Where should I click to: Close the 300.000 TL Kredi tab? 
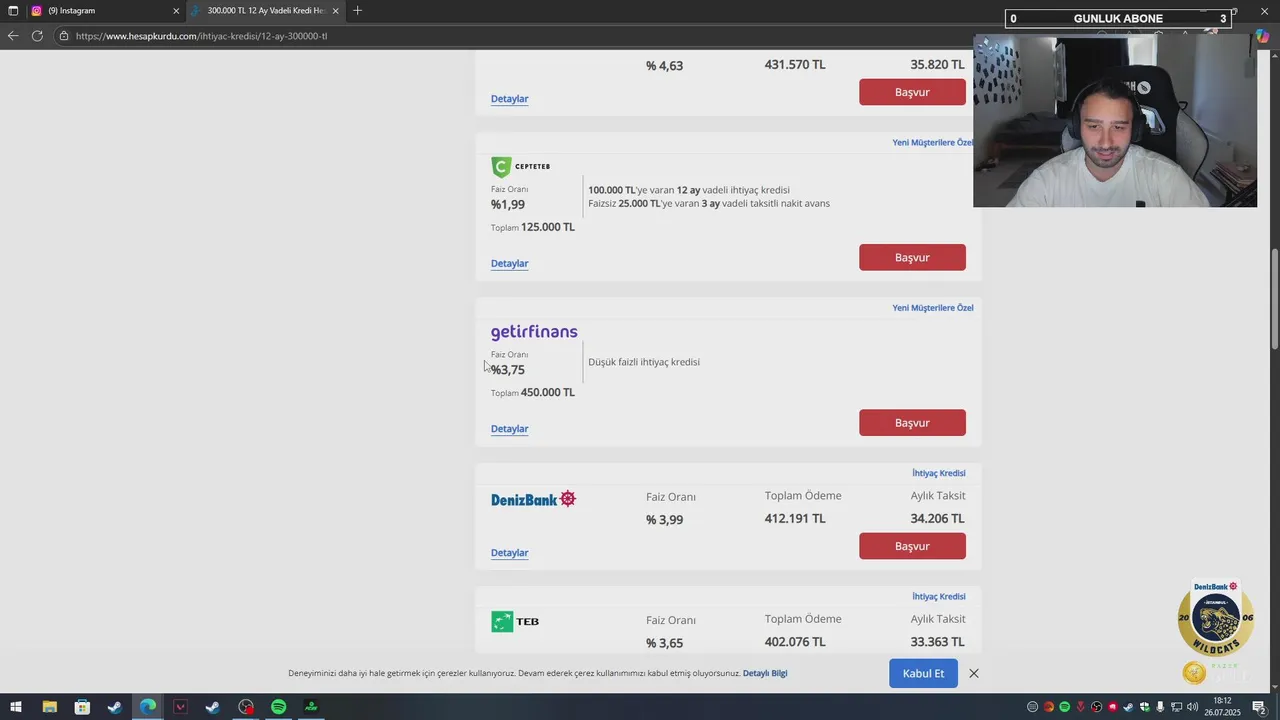(x=336, y=11)
